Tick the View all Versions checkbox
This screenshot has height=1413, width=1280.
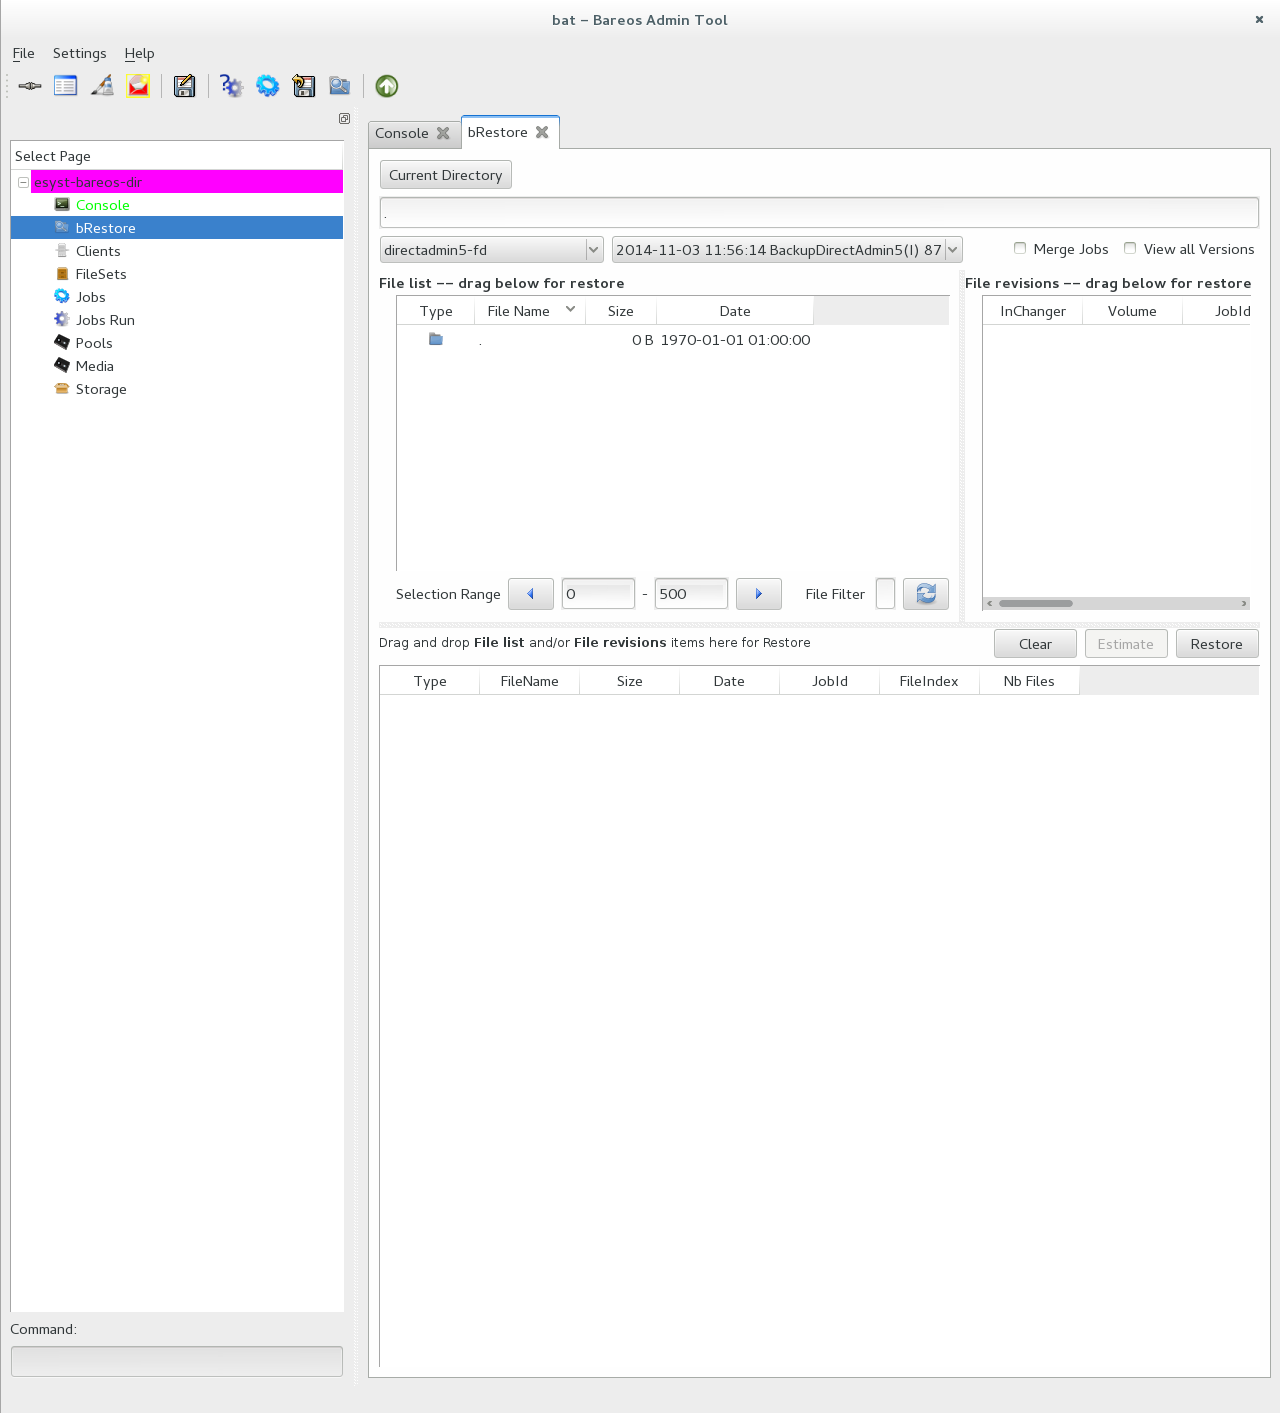[1130, 248]
